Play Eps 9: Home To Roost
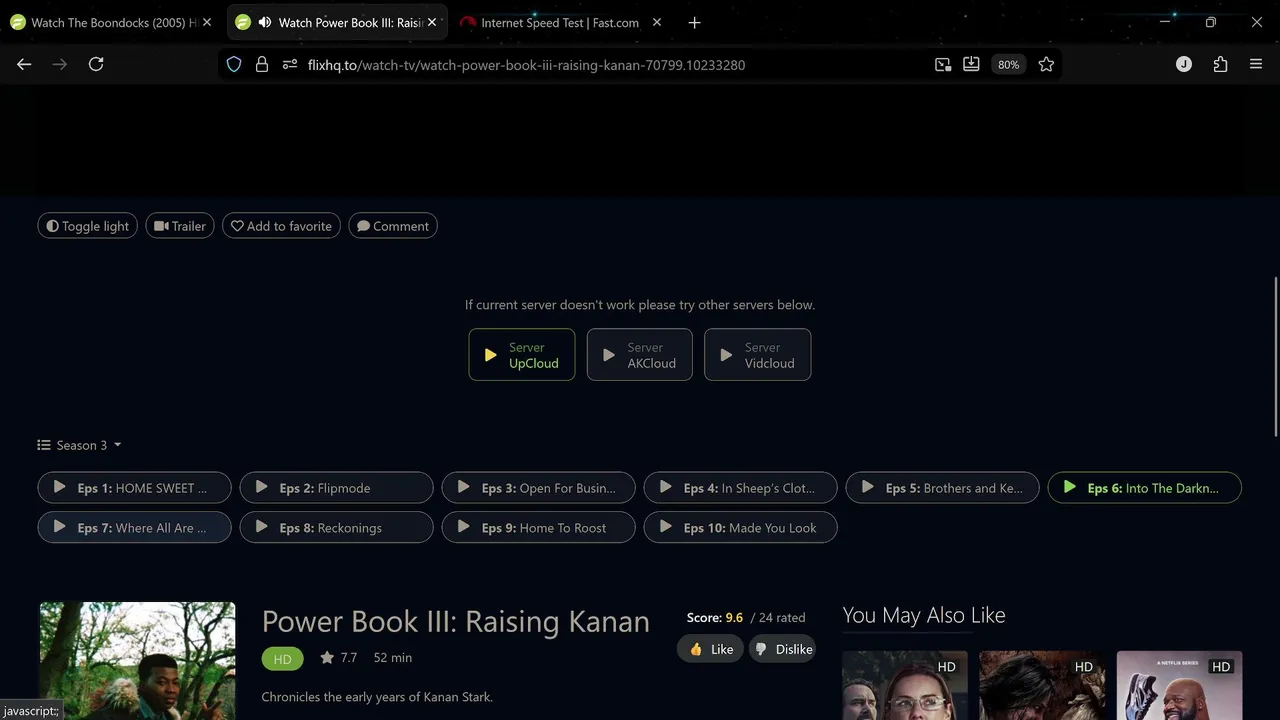 click(x=539, y=527)
